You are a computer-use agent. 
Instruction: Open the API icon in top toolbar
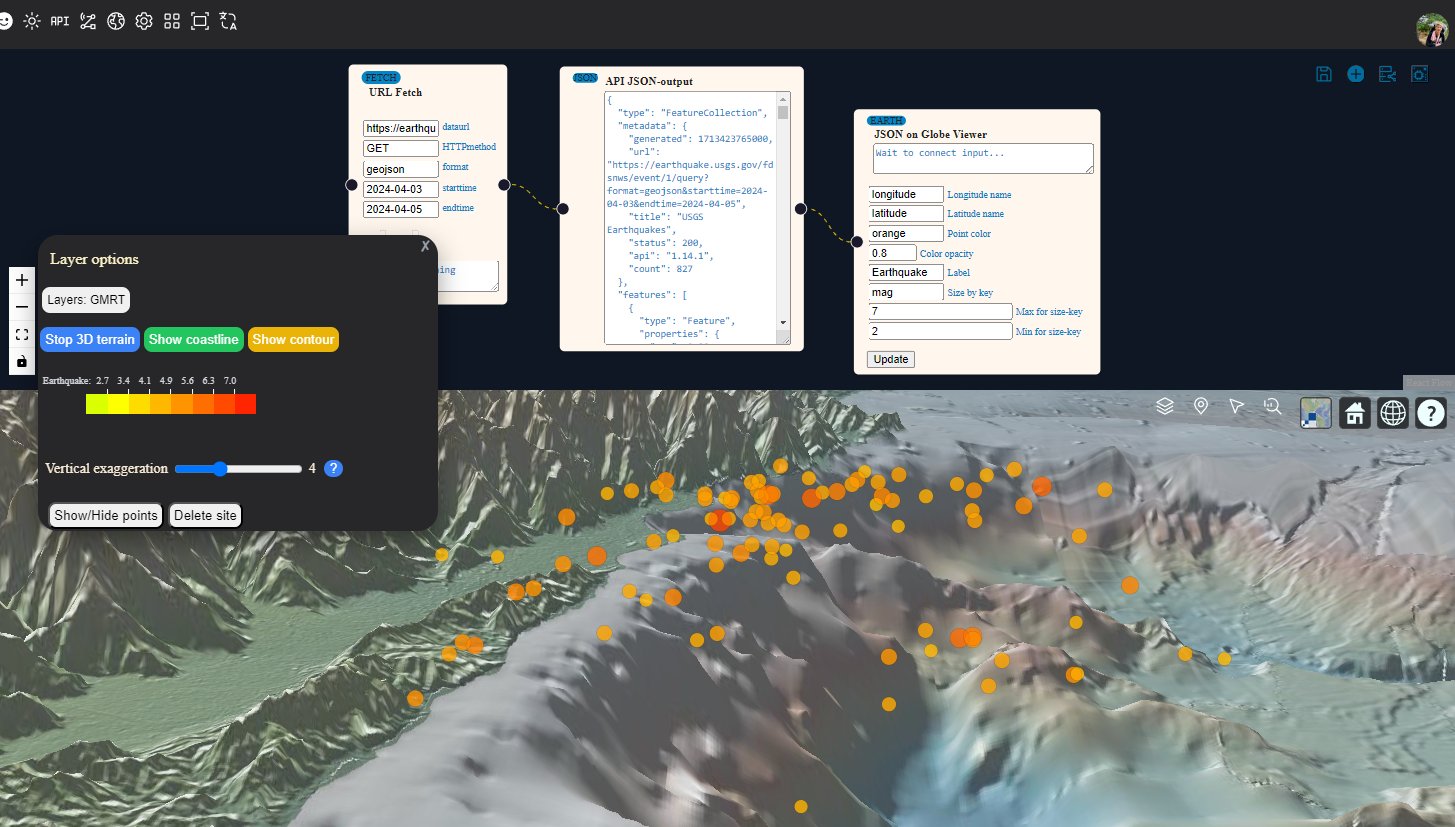click(x=60, y=20)
